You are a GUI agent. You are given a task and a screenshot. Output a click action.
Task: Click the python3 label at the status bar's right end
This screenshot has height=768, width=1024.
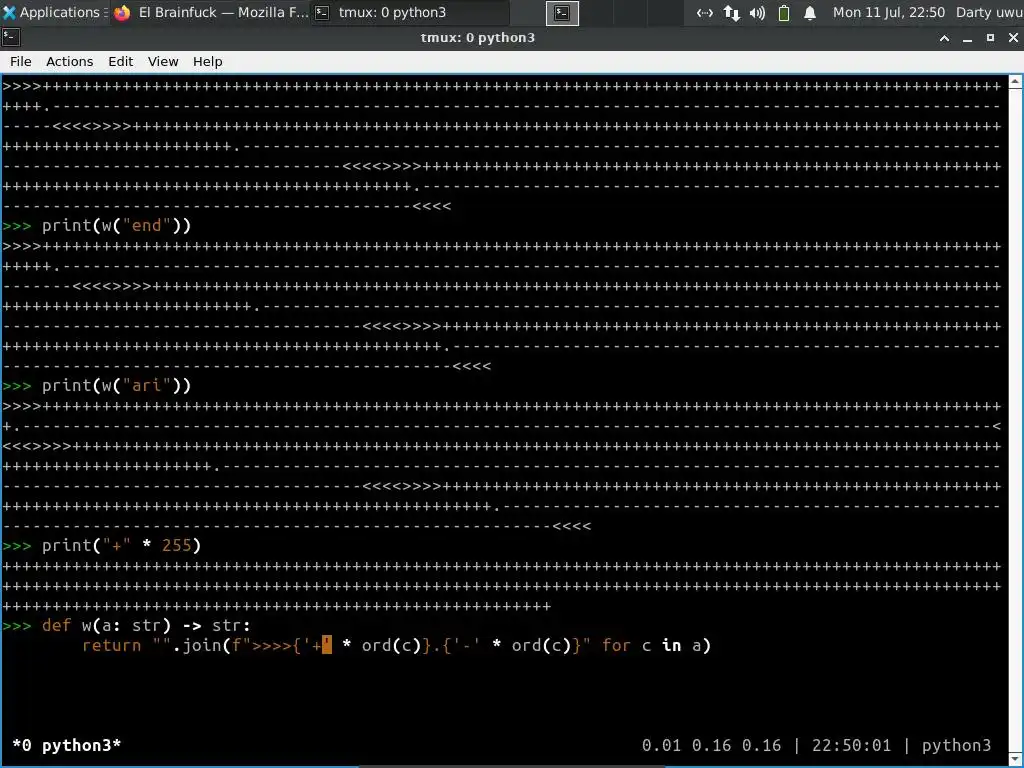956,745
